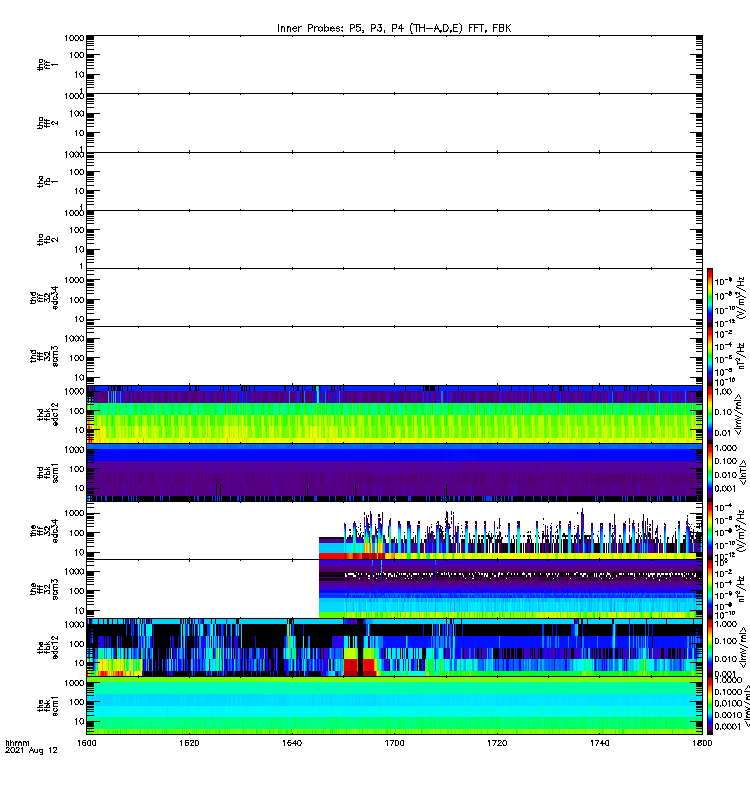Image resolution: width=750 pixels, height=800 pixels.
Task: Click the '1000' tick of tha fff 1 panel
Action: [x=74, y=38]
